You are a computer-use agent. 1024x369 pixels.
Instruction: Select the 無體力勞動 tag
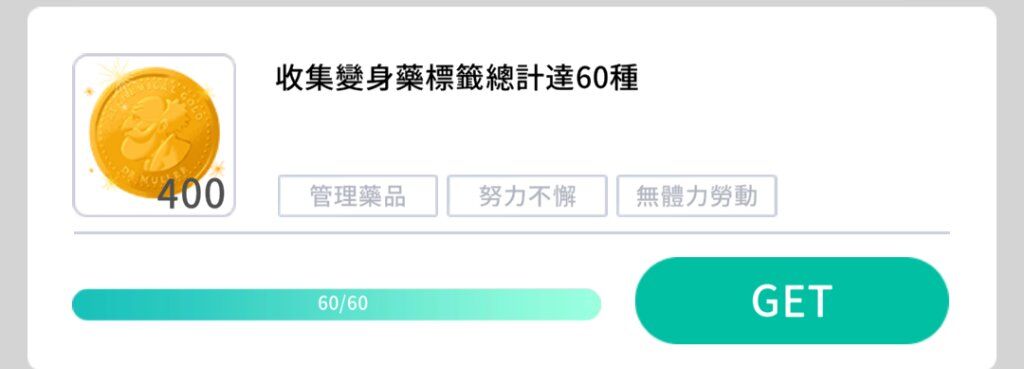(697, 196)
